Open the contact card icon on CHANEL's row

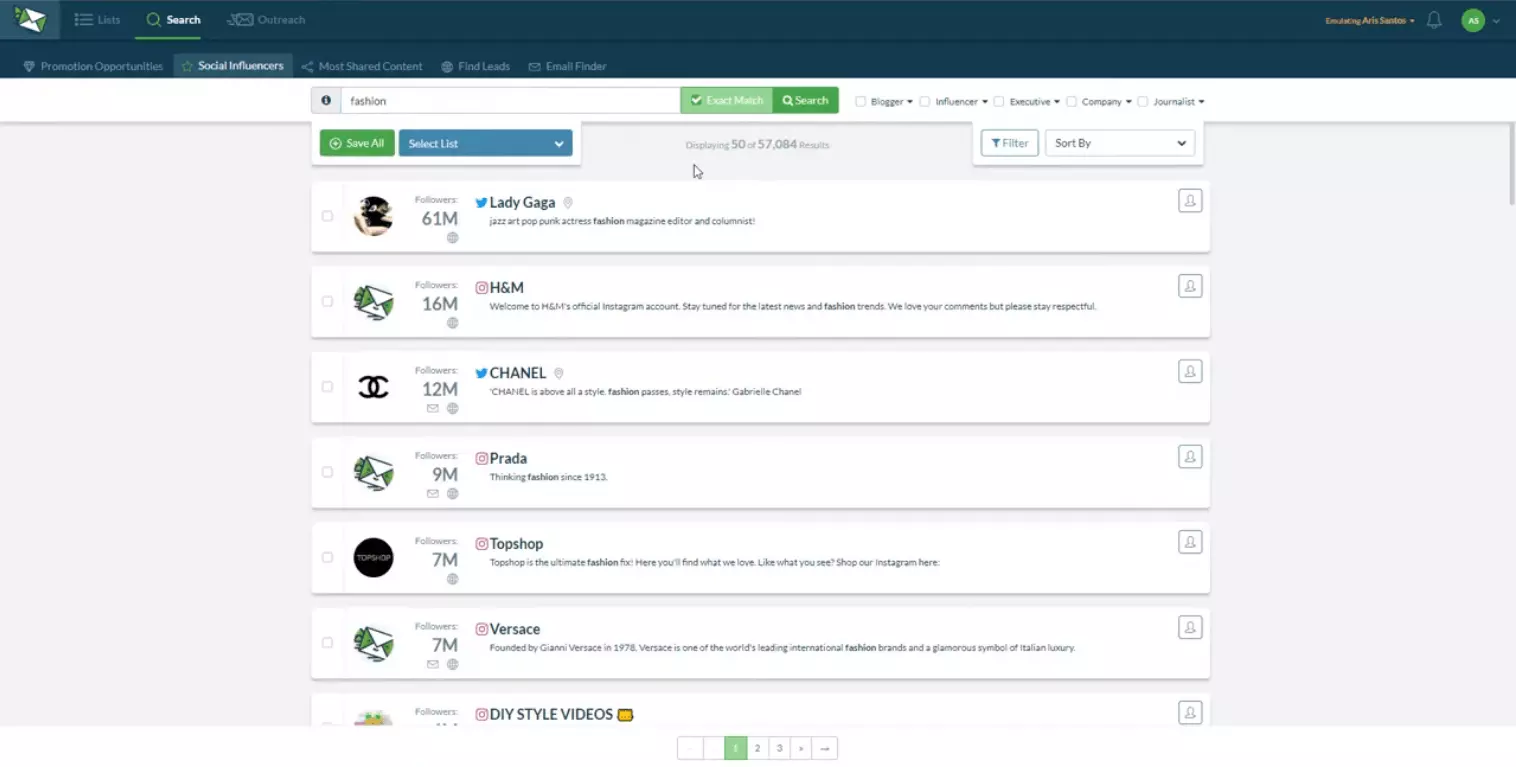tap(1190, 371)
